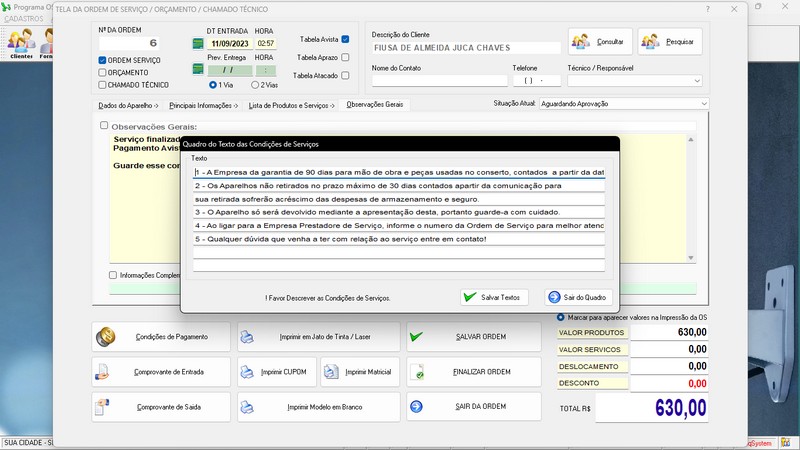
Task: Enable the Tabela Atacado checkbox
Action: point(345,76)
